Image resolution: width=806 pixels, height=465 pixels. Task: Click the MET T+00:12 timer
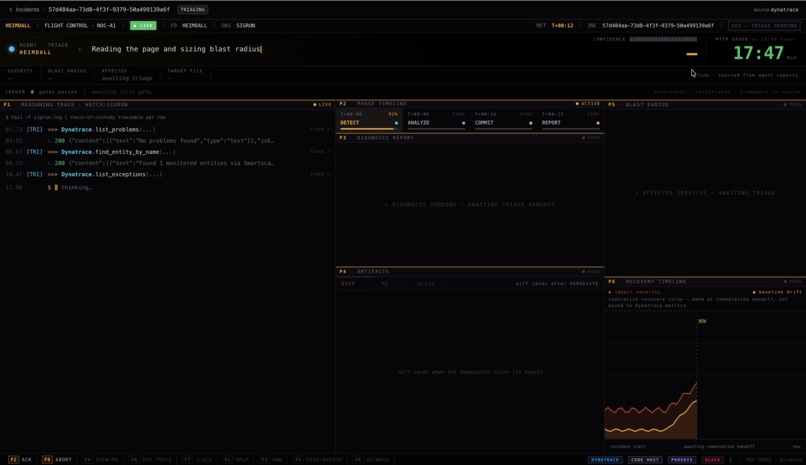point(555,25)
